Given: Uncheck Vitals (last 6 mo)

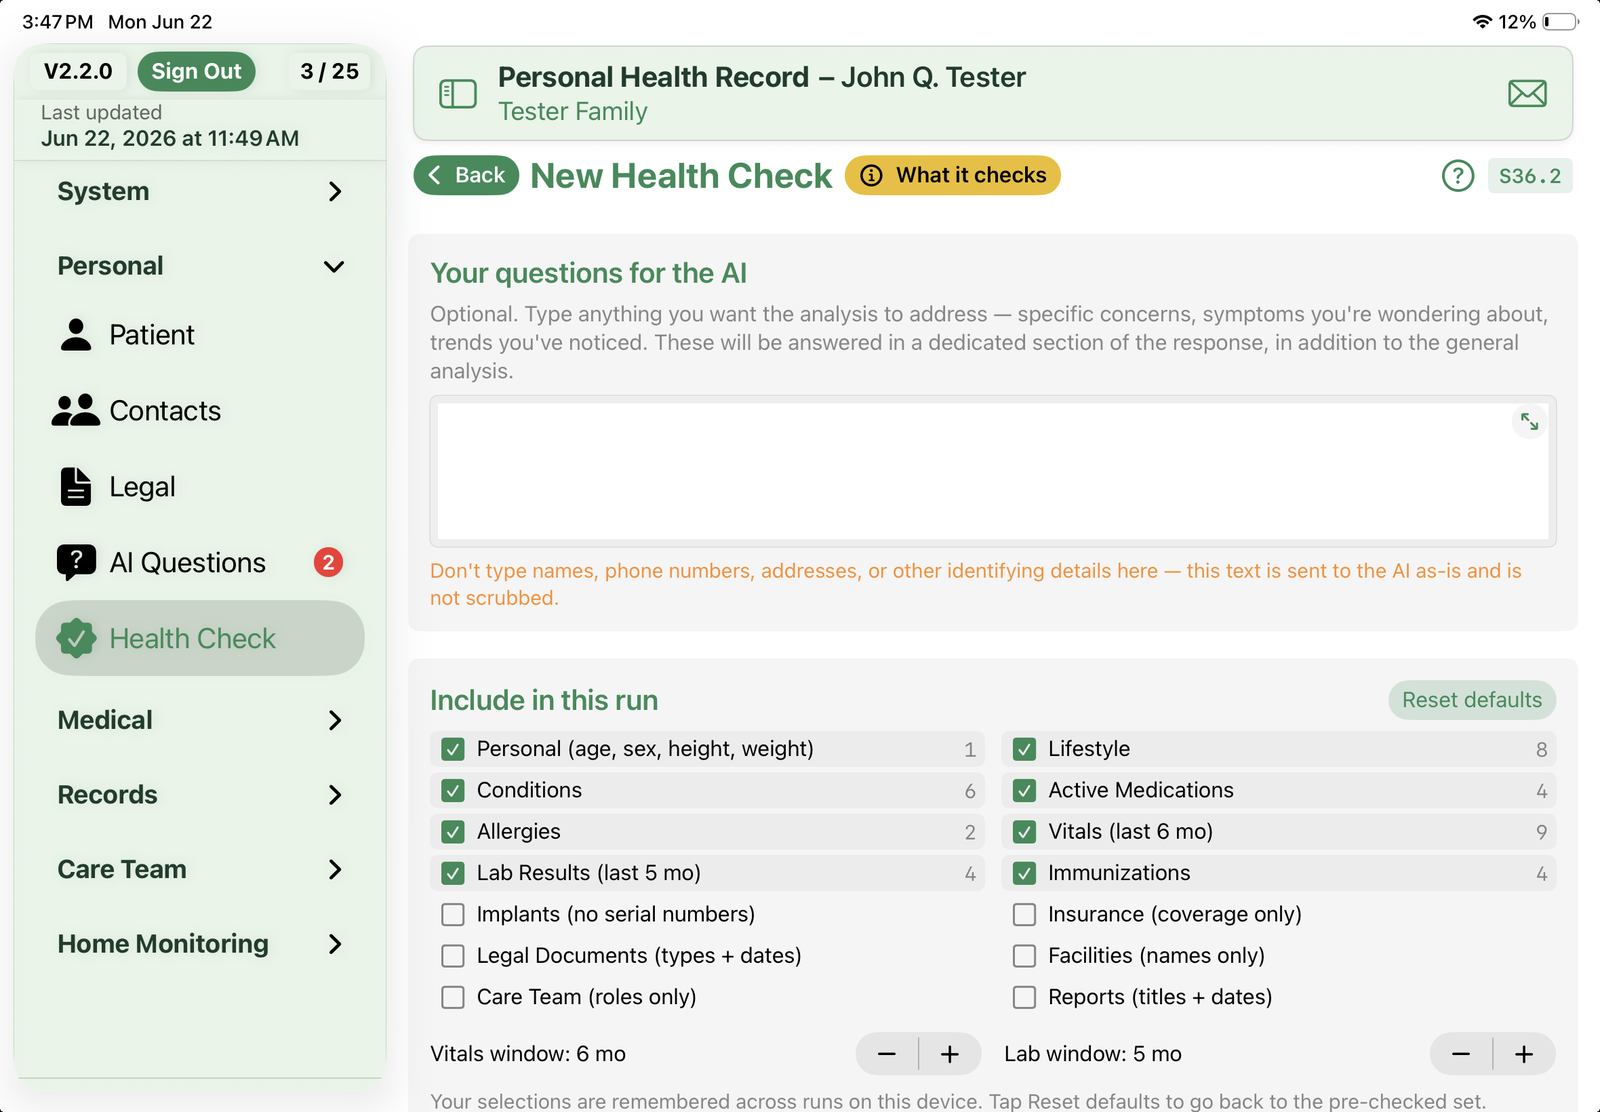Looking at the screenshot, I should (x=1024, y=832).
